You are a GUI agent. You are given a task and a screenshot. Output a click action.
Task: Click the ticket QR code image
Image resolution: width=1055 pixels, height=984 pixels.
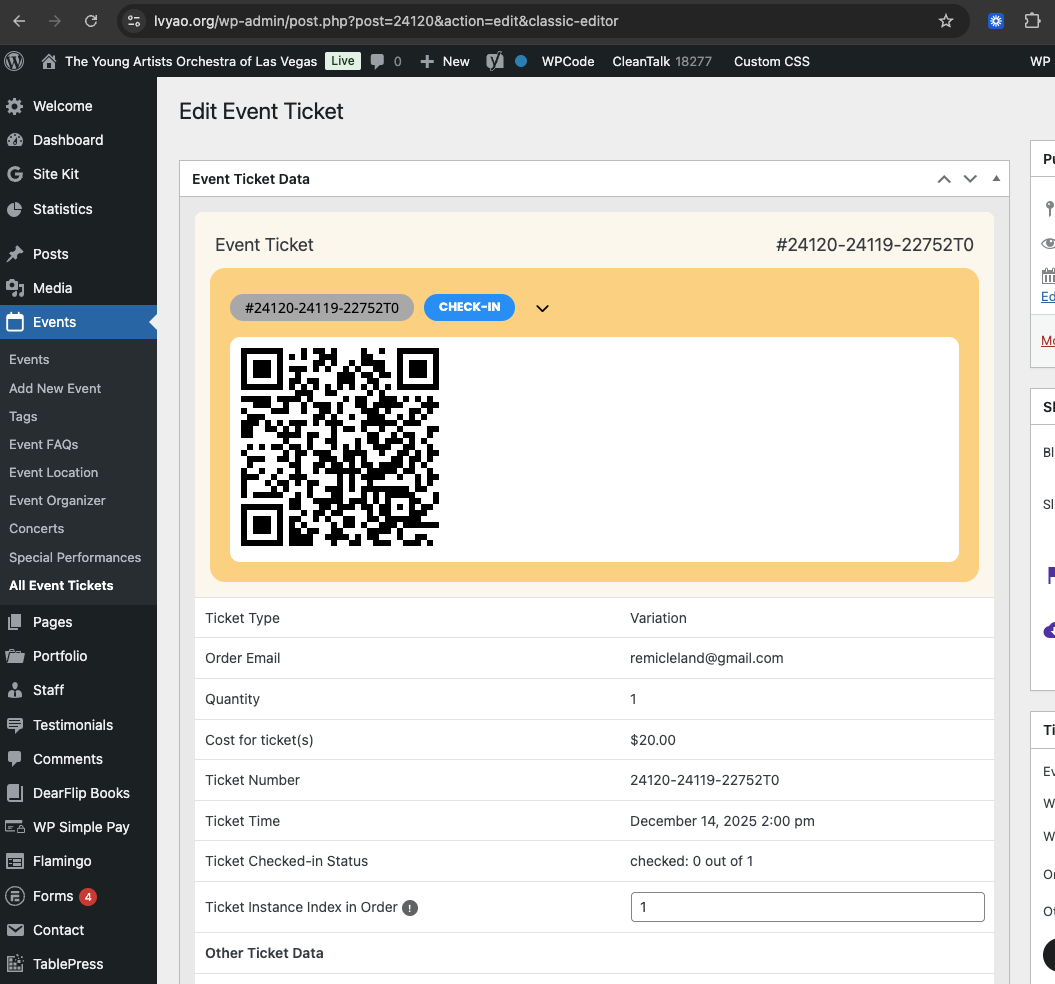pos(340,447)
